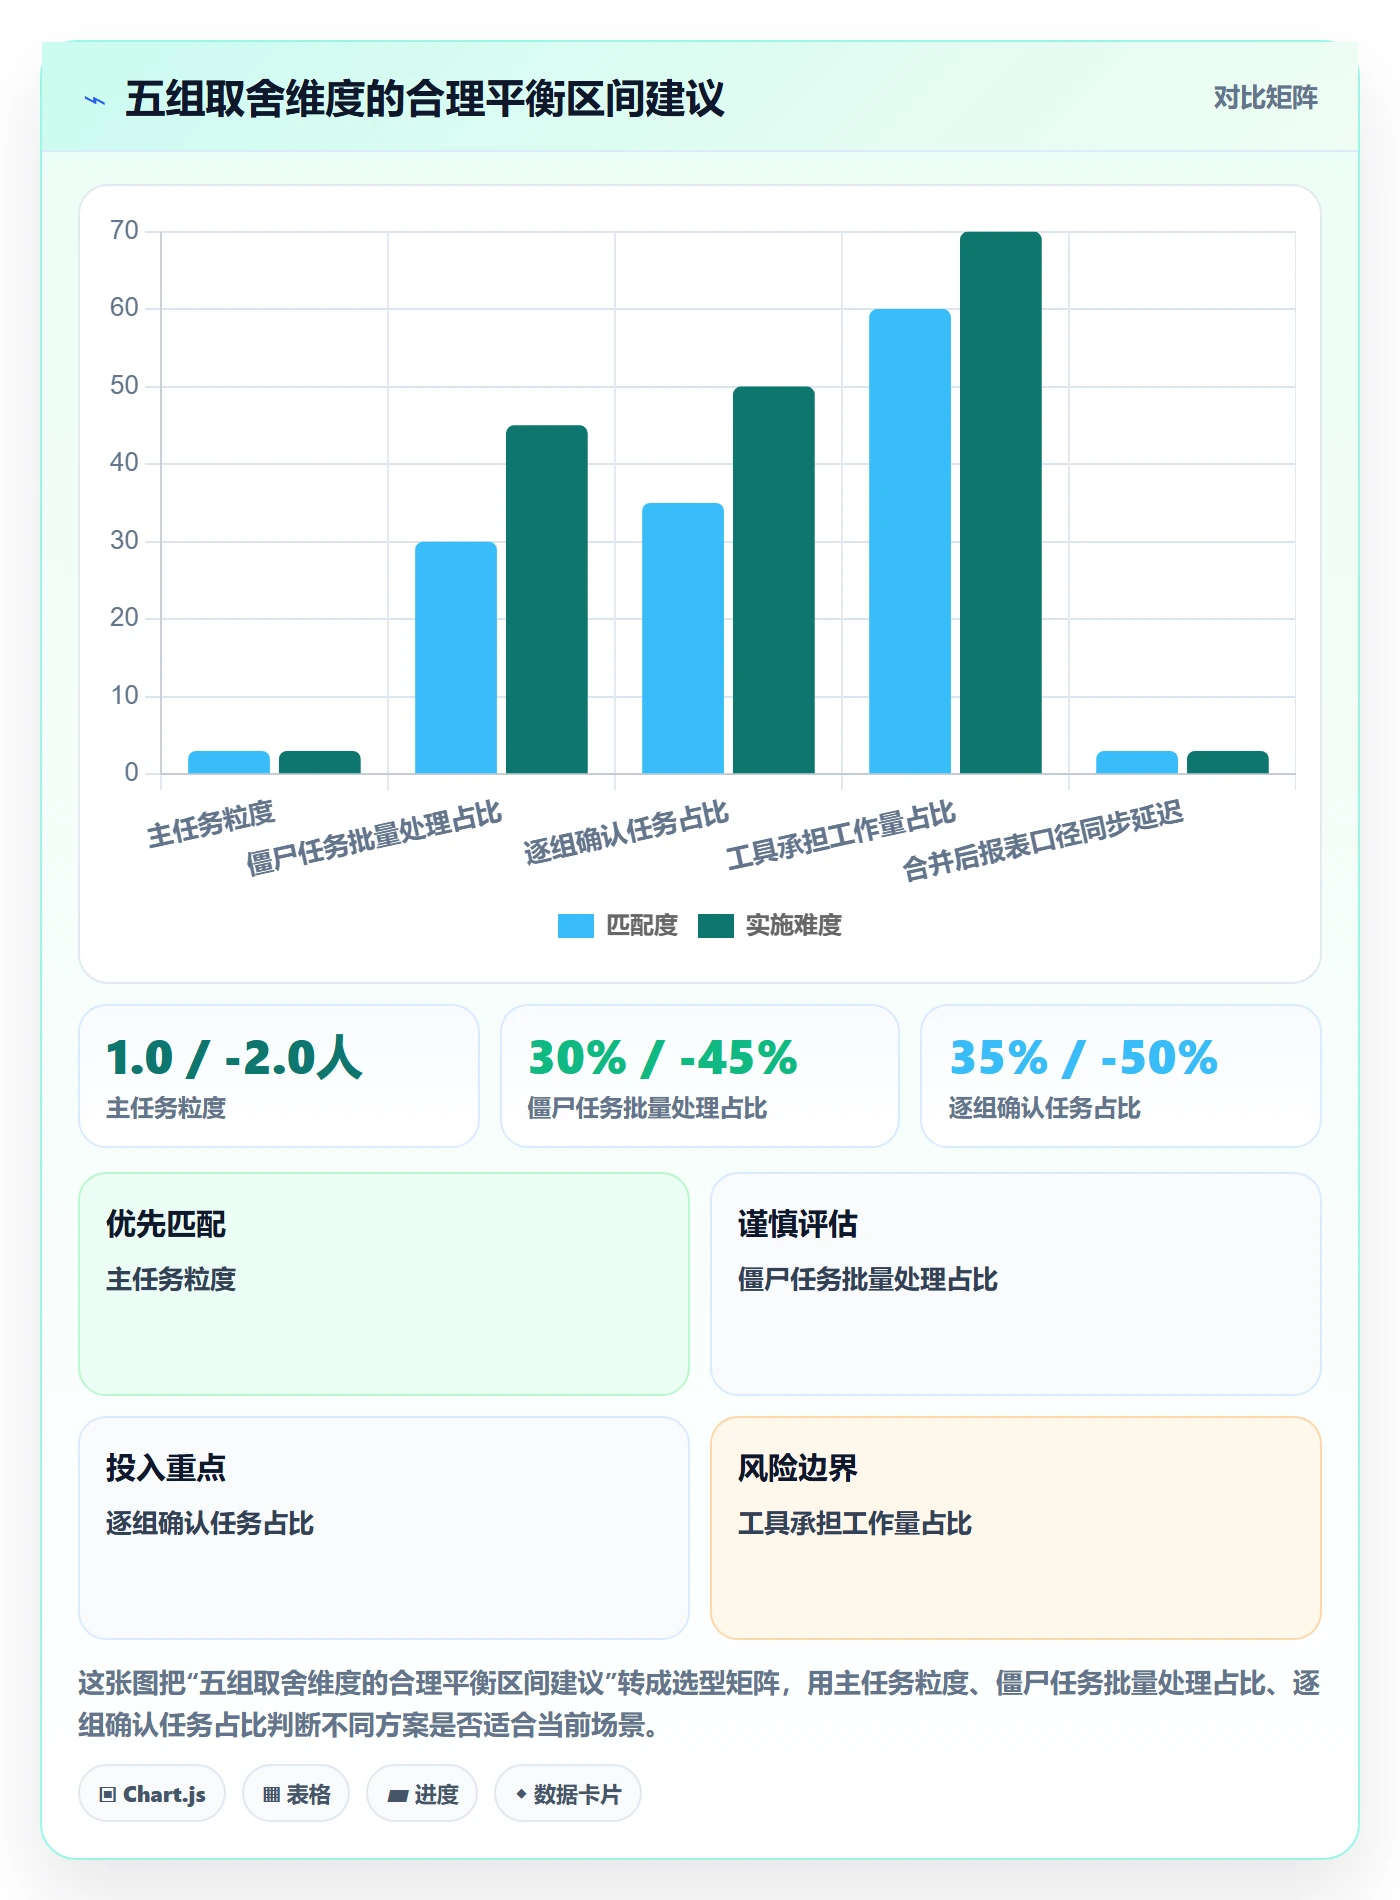Click the 实施难度 bar for 合并后报表口径同步延迟
1400x1900 pixels.
pyautogui.click(x=1228, y=762)
